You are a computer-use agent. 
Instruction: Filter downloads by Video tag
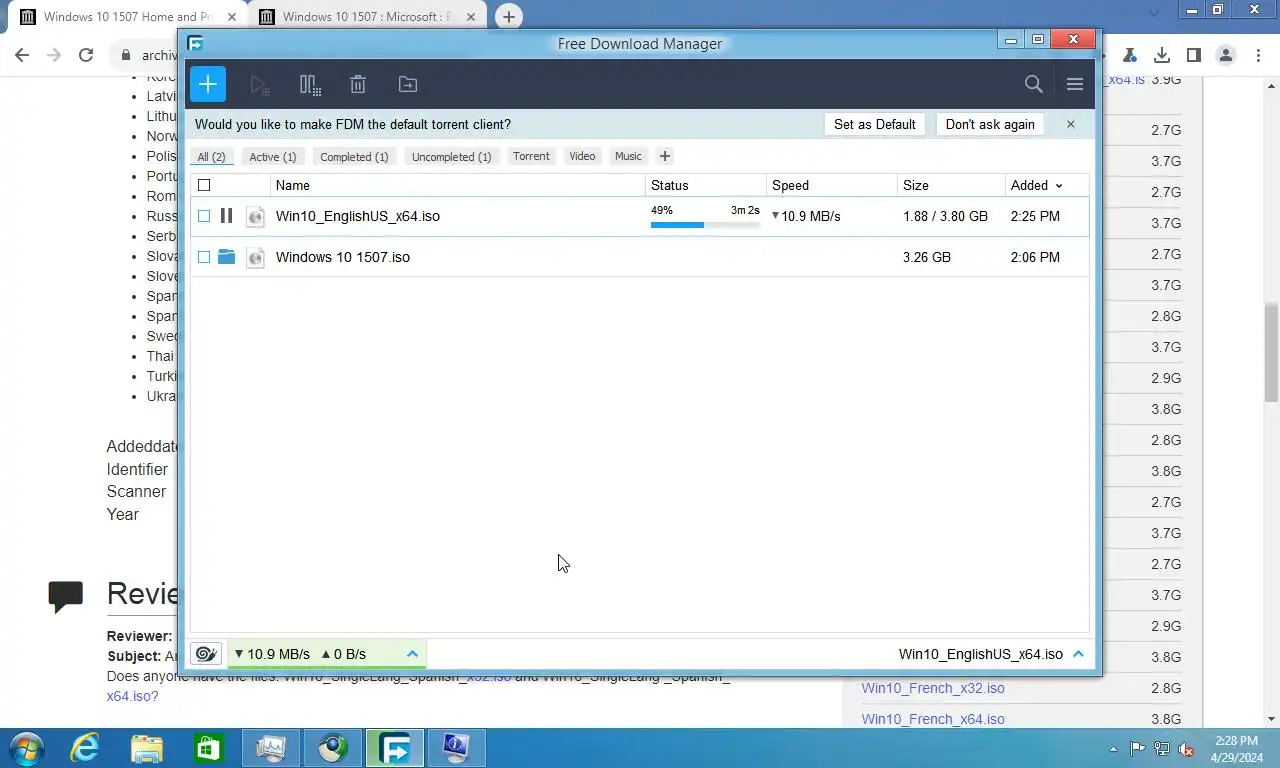[582, 156]
